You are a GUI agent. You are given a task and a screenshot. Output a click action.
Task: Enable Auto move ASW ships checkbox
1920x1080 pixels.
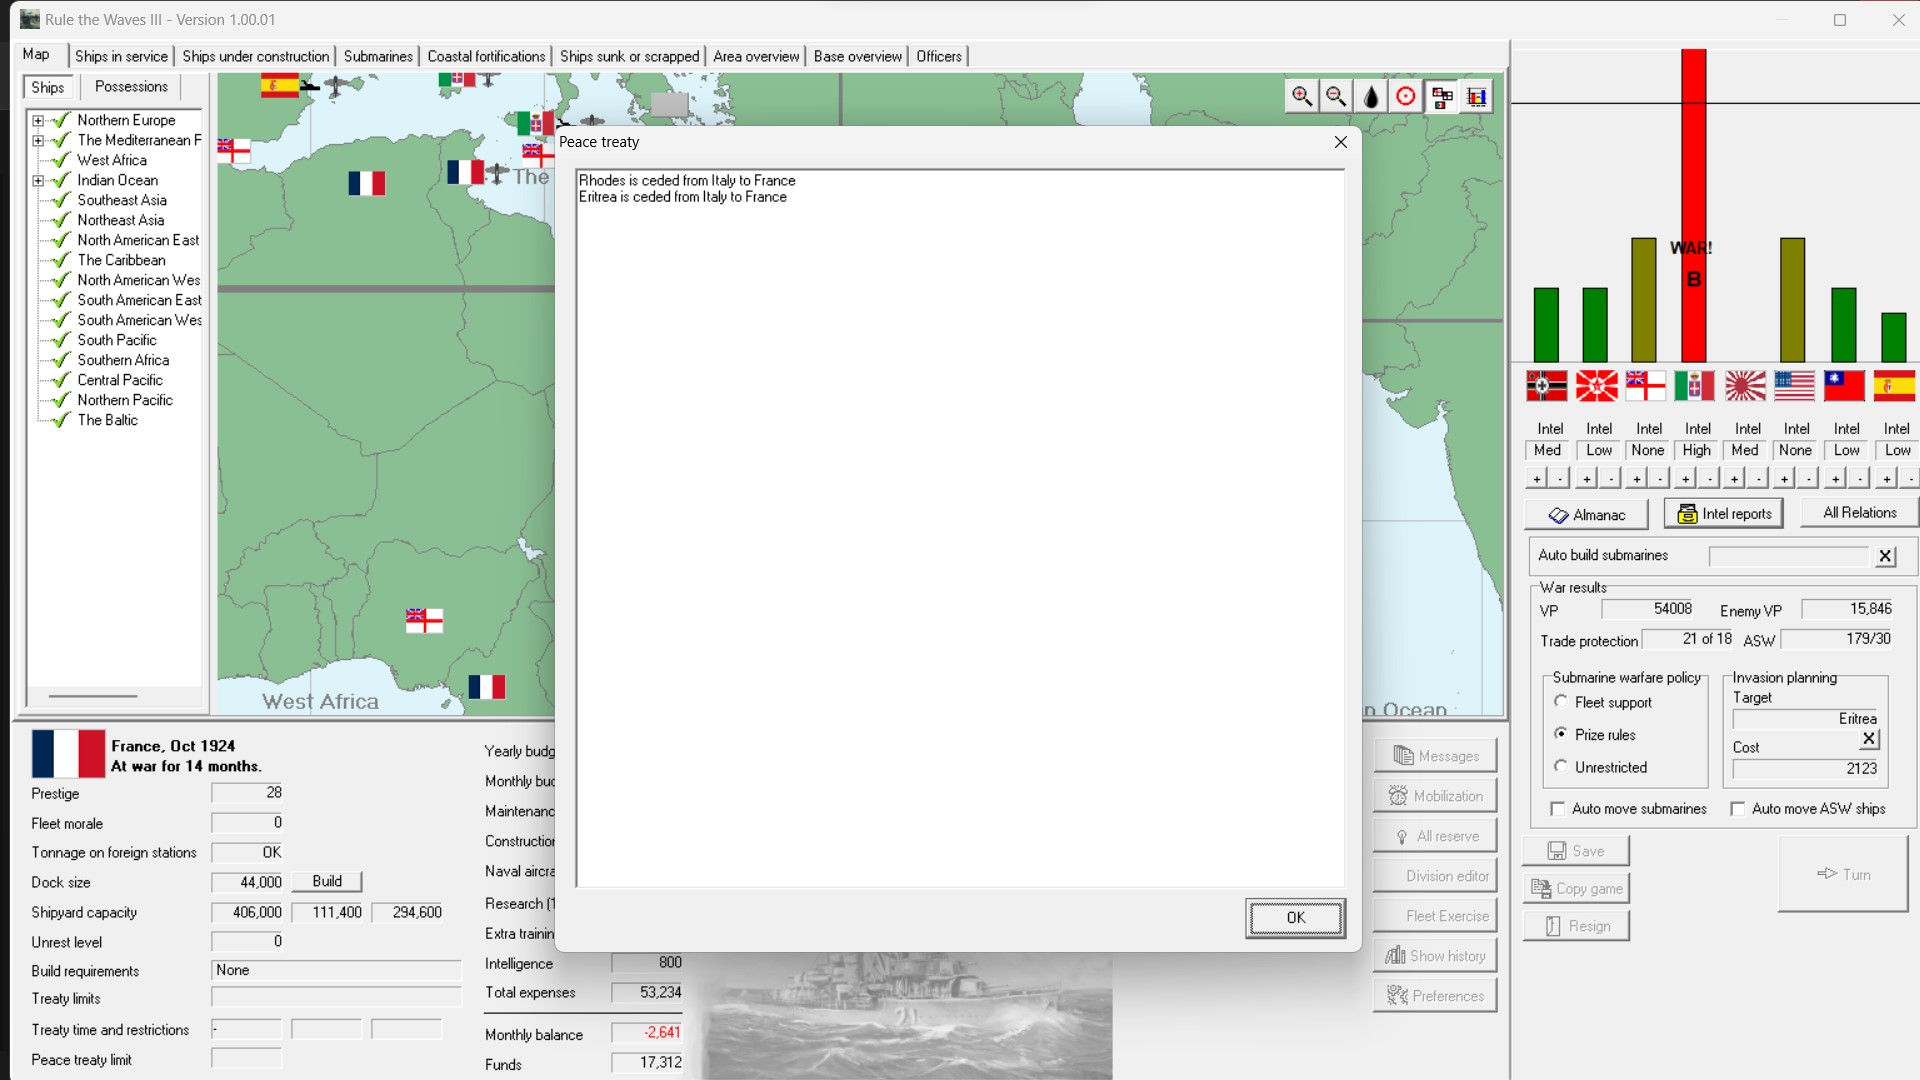point(1737,808)
